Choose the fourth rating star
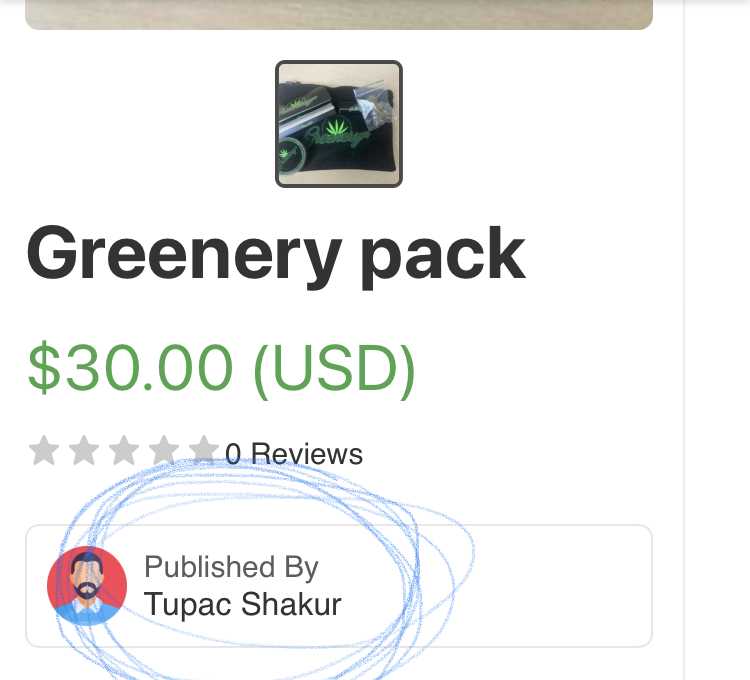 click(x=164, y=450)
